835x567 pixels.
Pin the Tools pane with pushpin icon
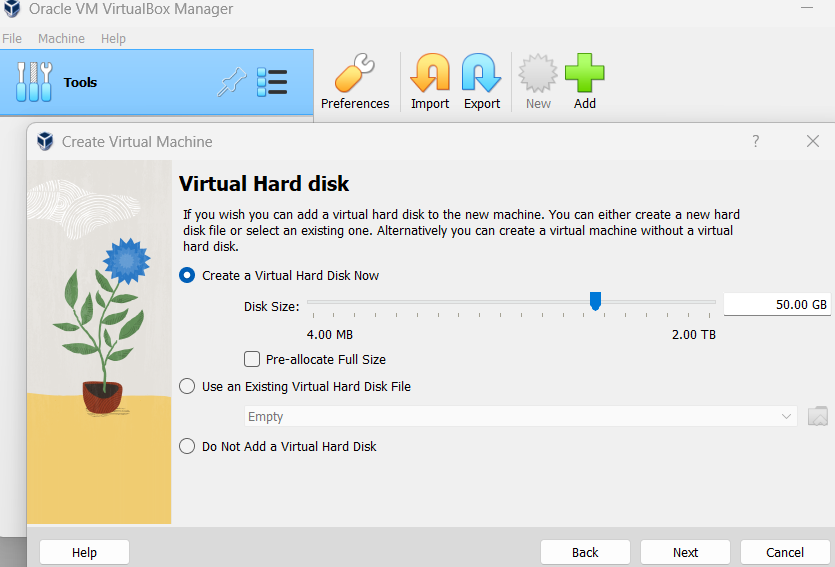click(x=232, y=82)
